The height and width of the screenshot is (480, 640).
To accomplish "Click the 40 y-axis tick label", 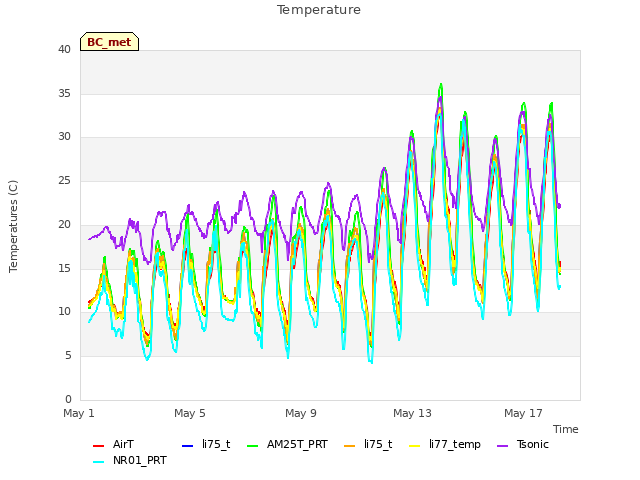I will pyautogui.click(x=64, y=49).
